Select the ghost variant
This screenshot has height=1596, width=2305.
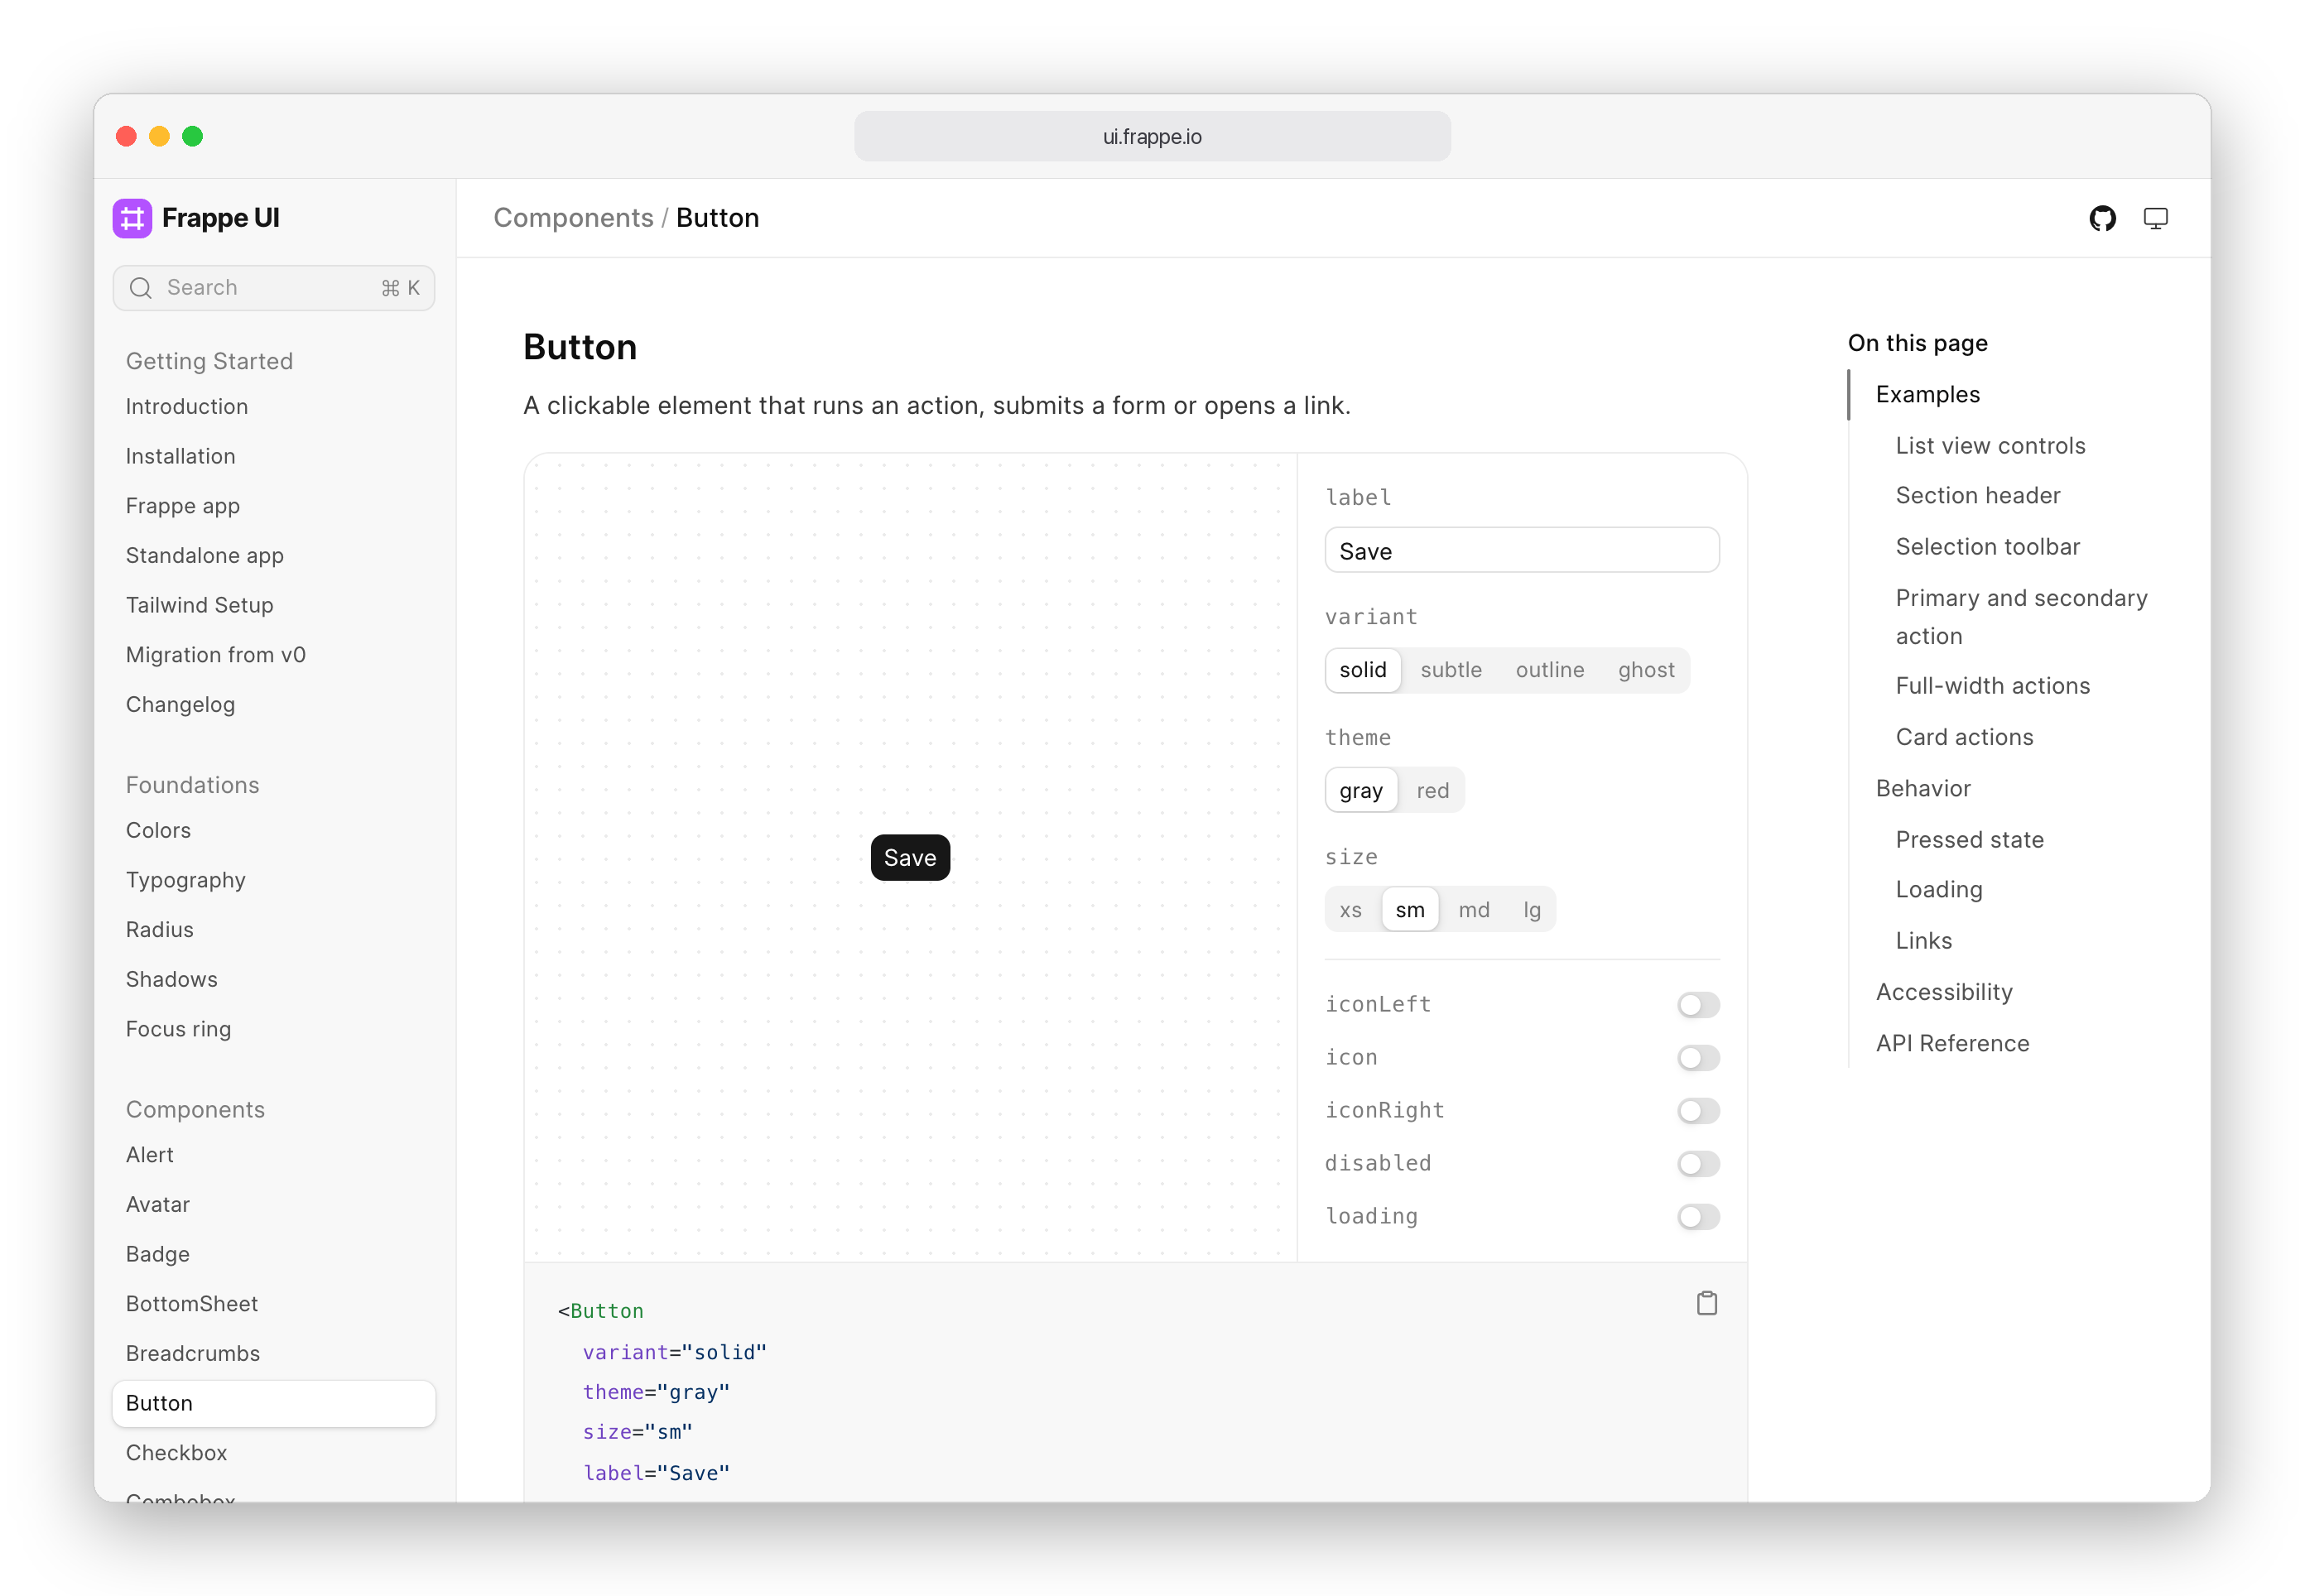pyautogui.click(x=1645, y=670)
